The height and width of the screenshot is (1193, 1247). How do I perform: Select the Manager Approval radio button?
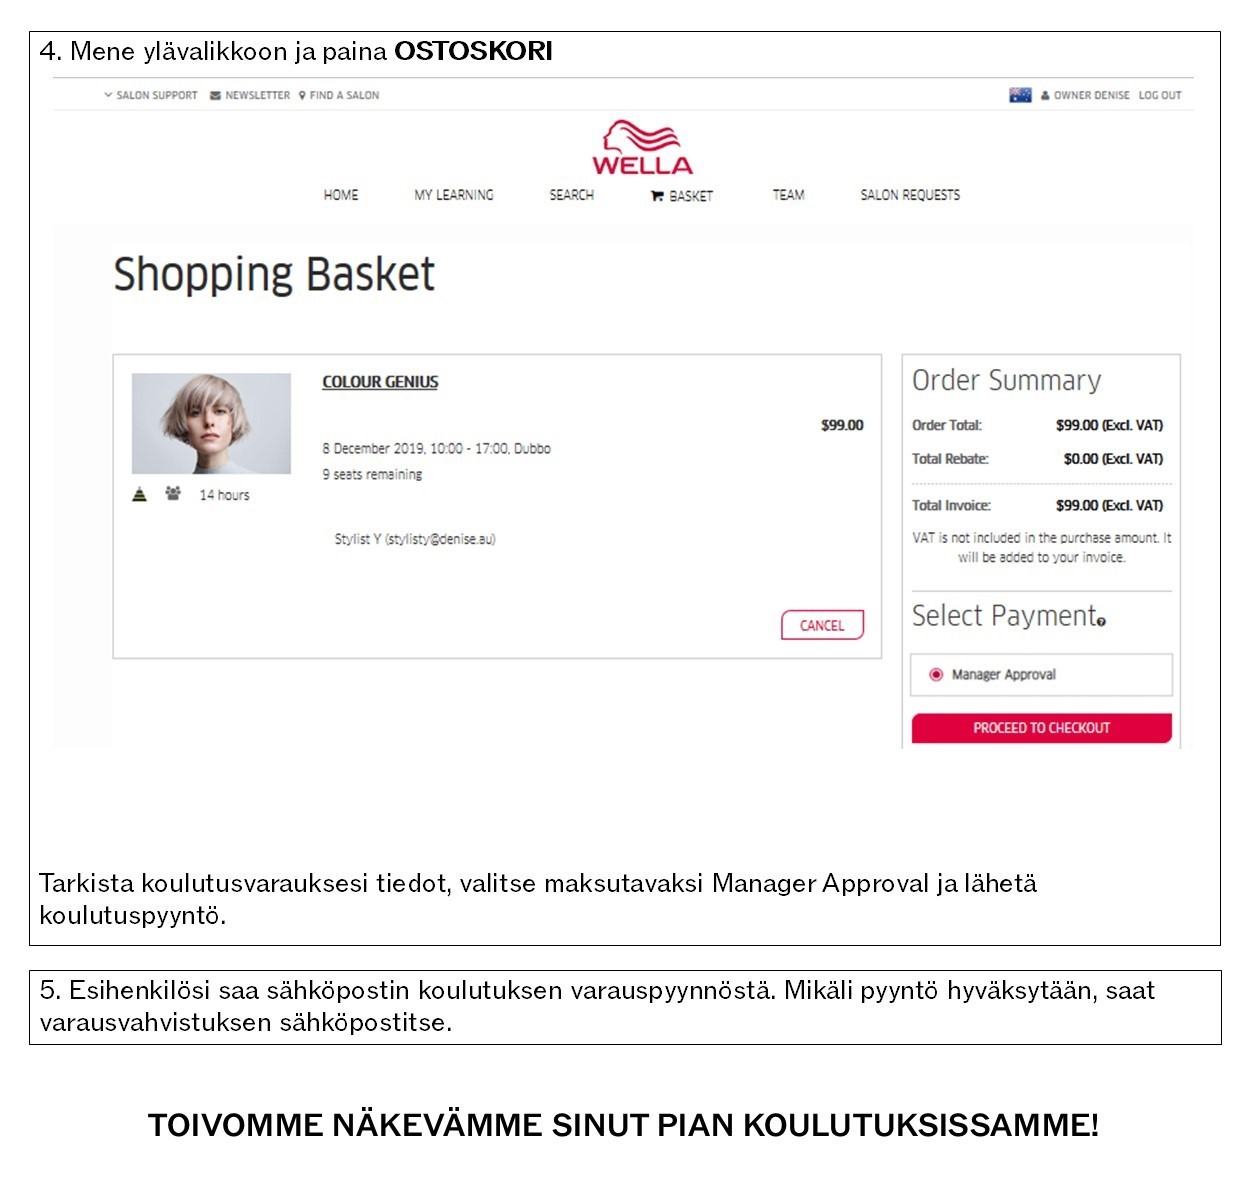click(x=936, y=675)
